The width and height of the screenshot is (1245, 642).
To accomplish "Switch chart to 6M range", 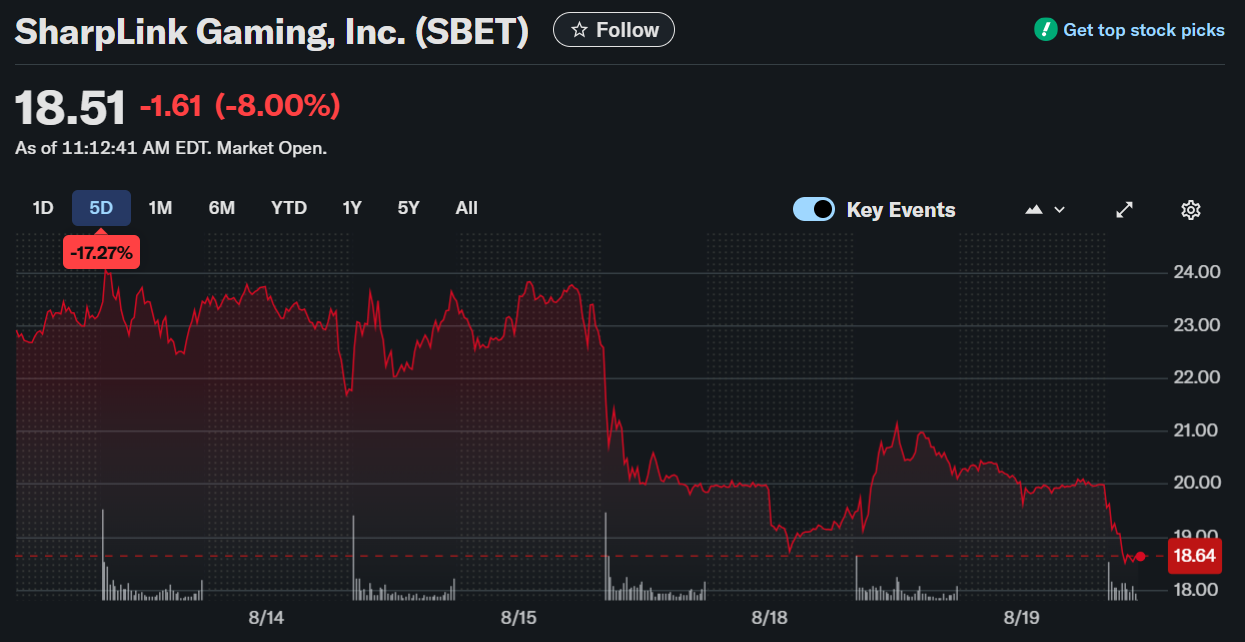I will [221, 208].
